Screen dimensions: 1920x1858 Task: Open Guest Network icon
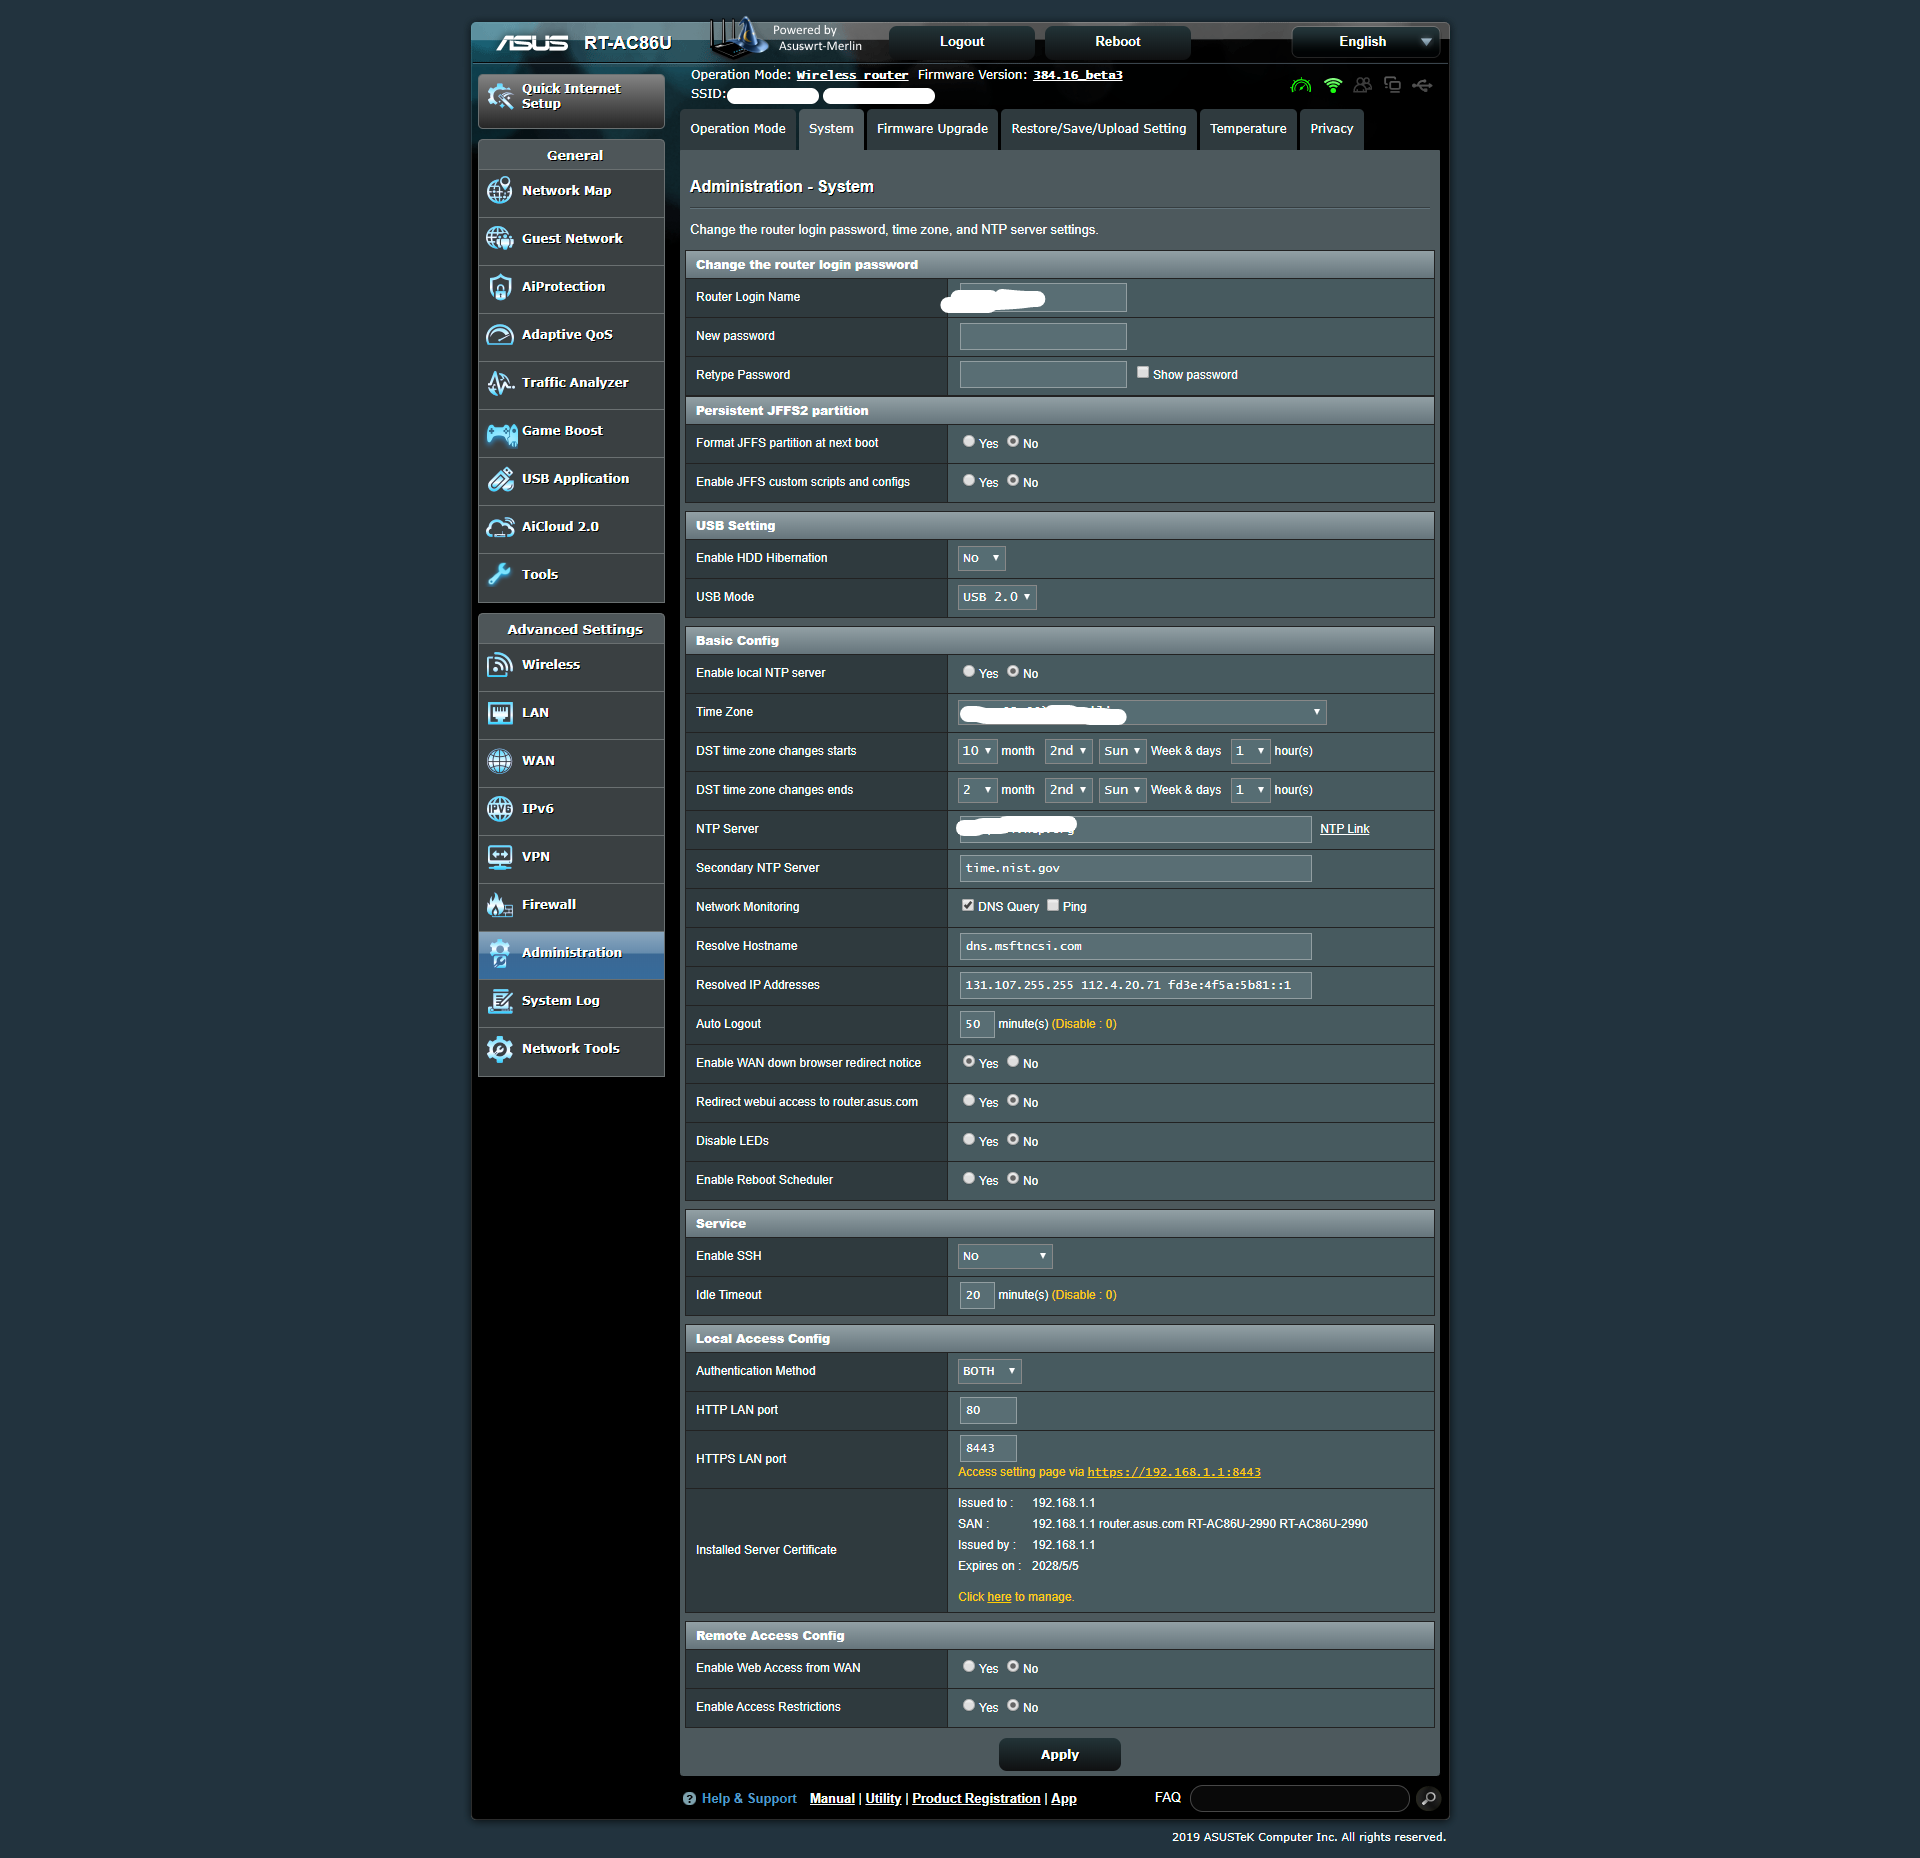(x=500, y=238)
